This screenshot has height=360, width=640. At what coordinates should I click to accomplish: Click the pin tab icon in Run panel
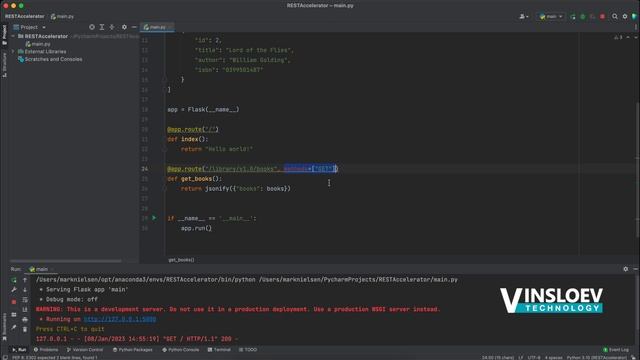click(13, 327)
